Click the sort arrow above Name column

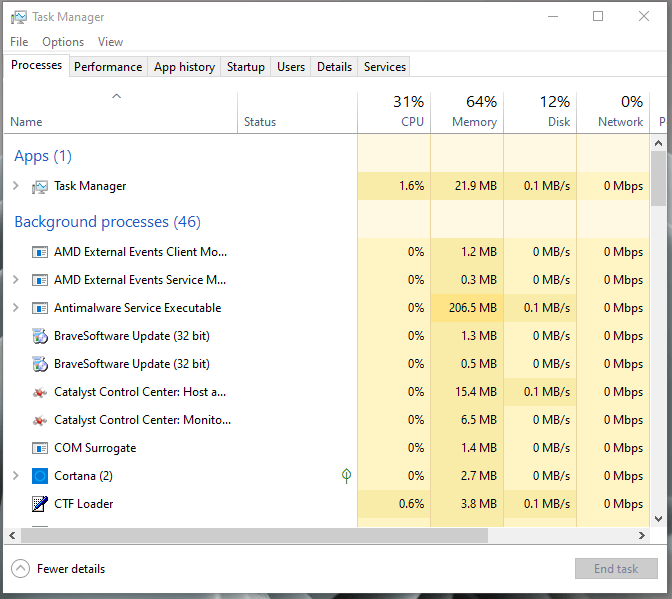[117, 96]
